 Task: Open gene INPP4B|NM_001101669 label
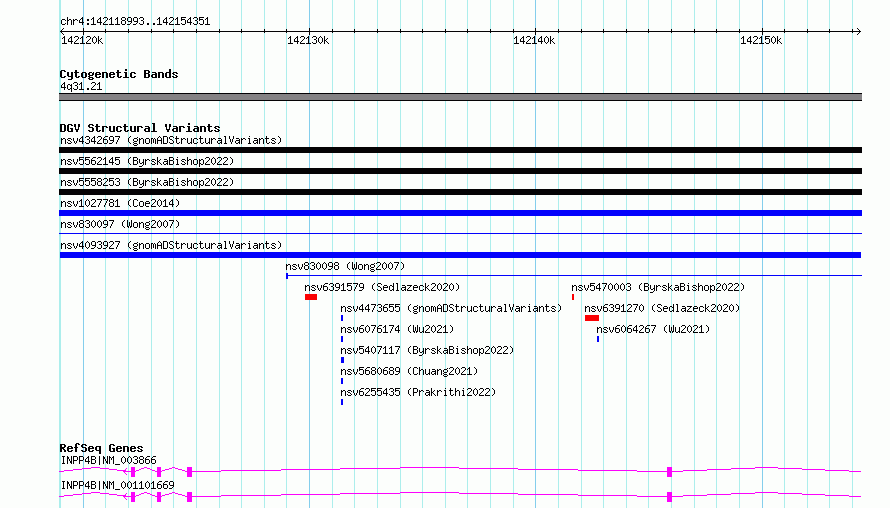click(x=117, y=485)
